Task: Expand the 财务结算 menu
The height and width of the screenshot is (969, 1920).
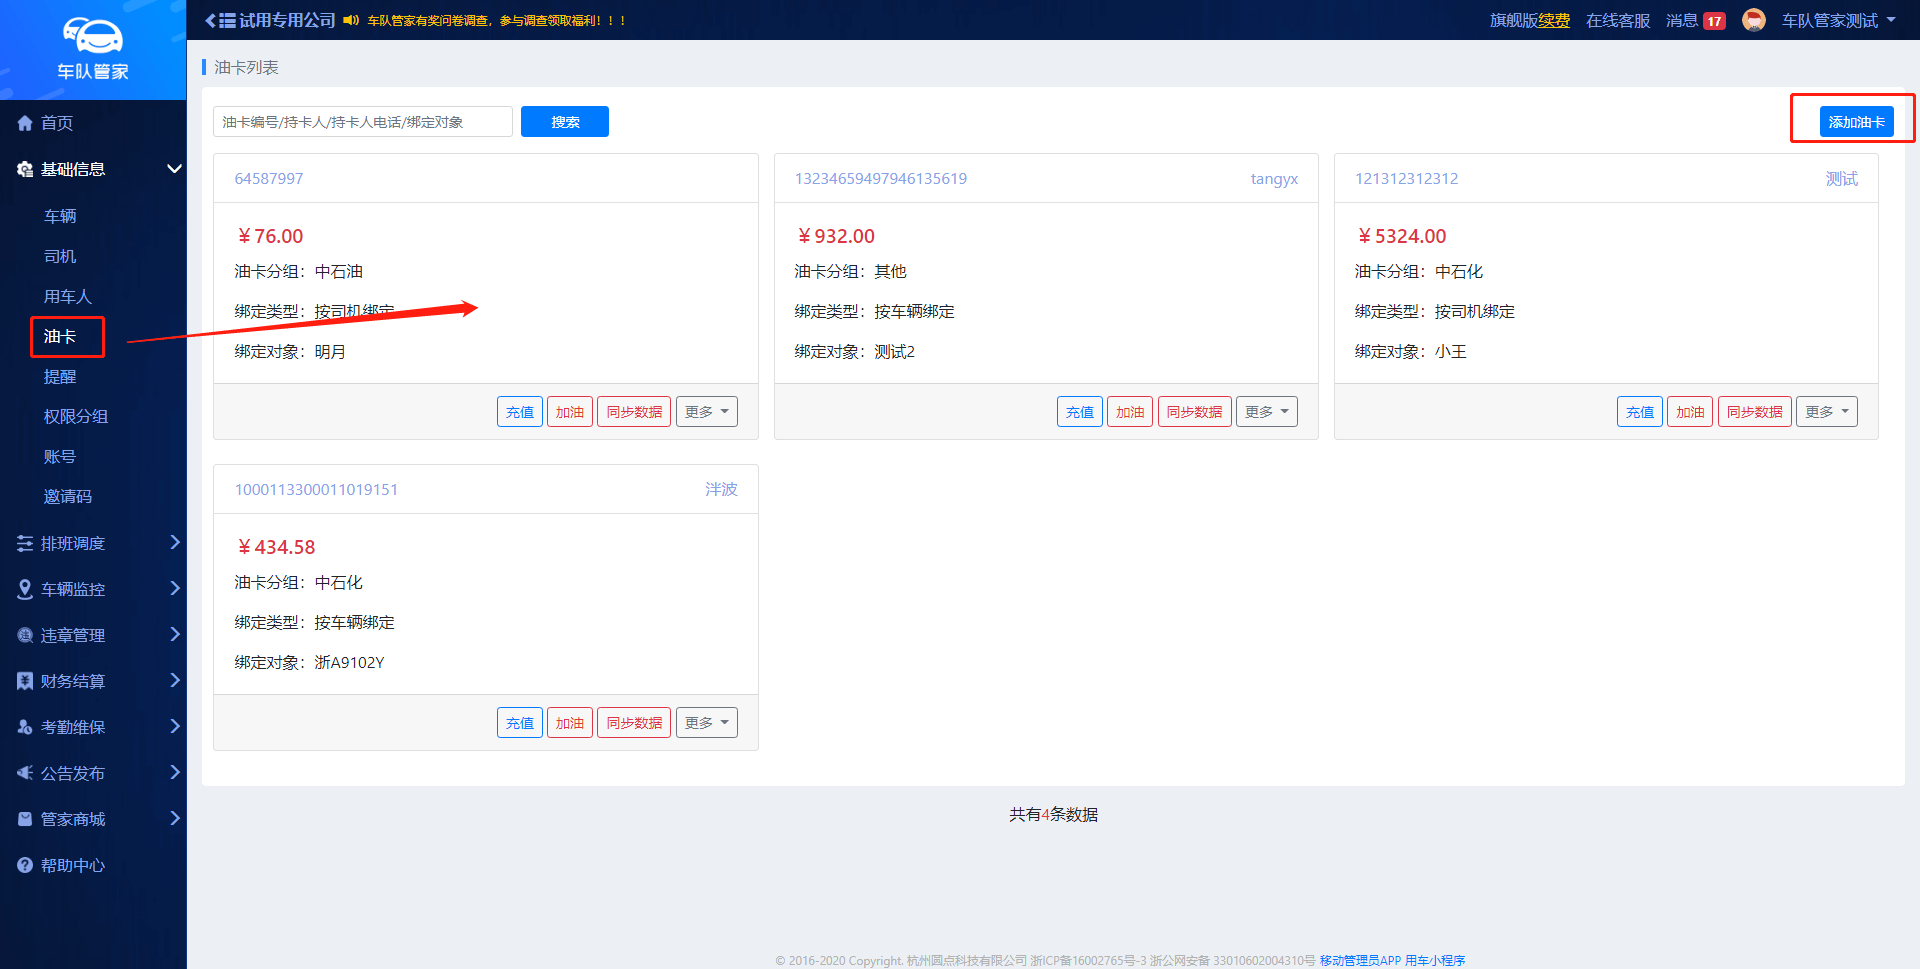Action: pos(174,681)
